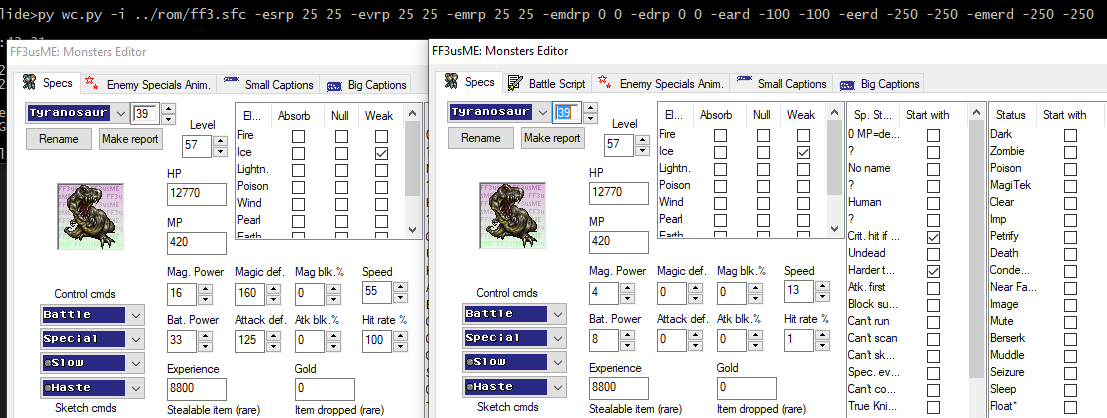Image resolution: width=1107 pixels, height=418 pixels.
Task: Open Enemy Specials Anim. tab in right window
Action: point(662,83)
